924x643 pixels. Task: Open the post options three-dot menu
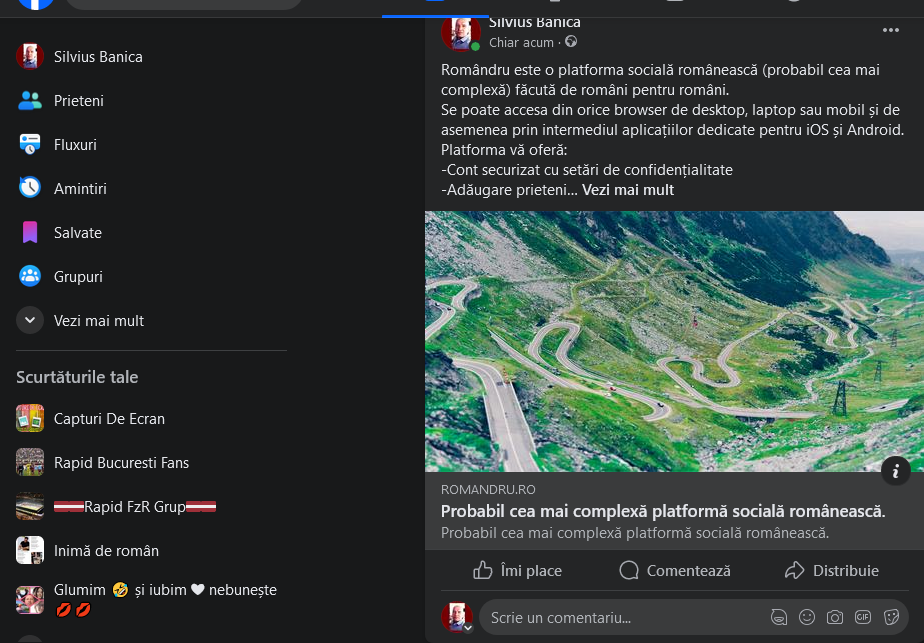point(890,30)
